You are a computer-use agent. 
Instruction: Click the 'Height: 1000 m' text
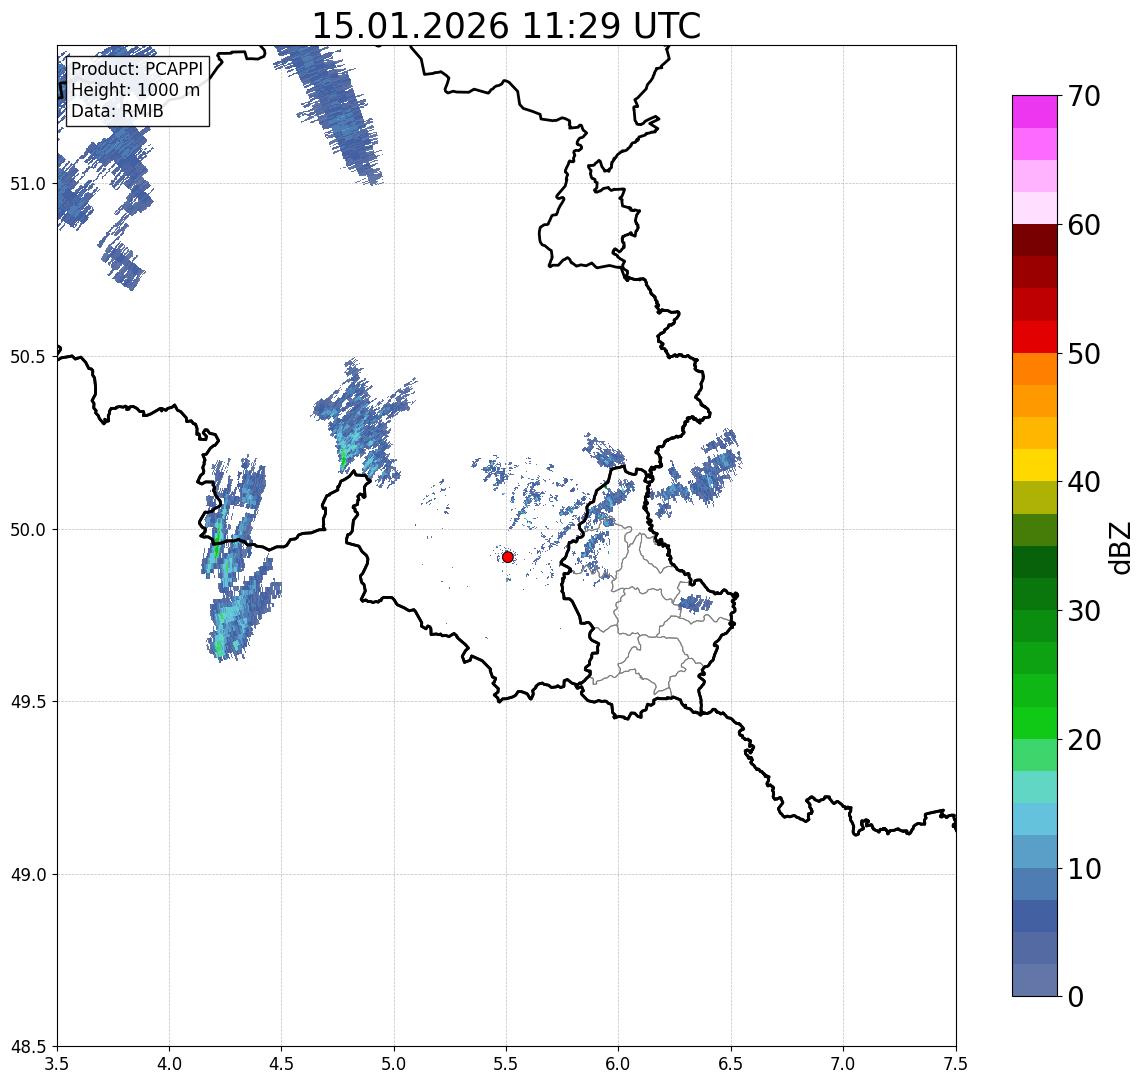click(135, 90)
